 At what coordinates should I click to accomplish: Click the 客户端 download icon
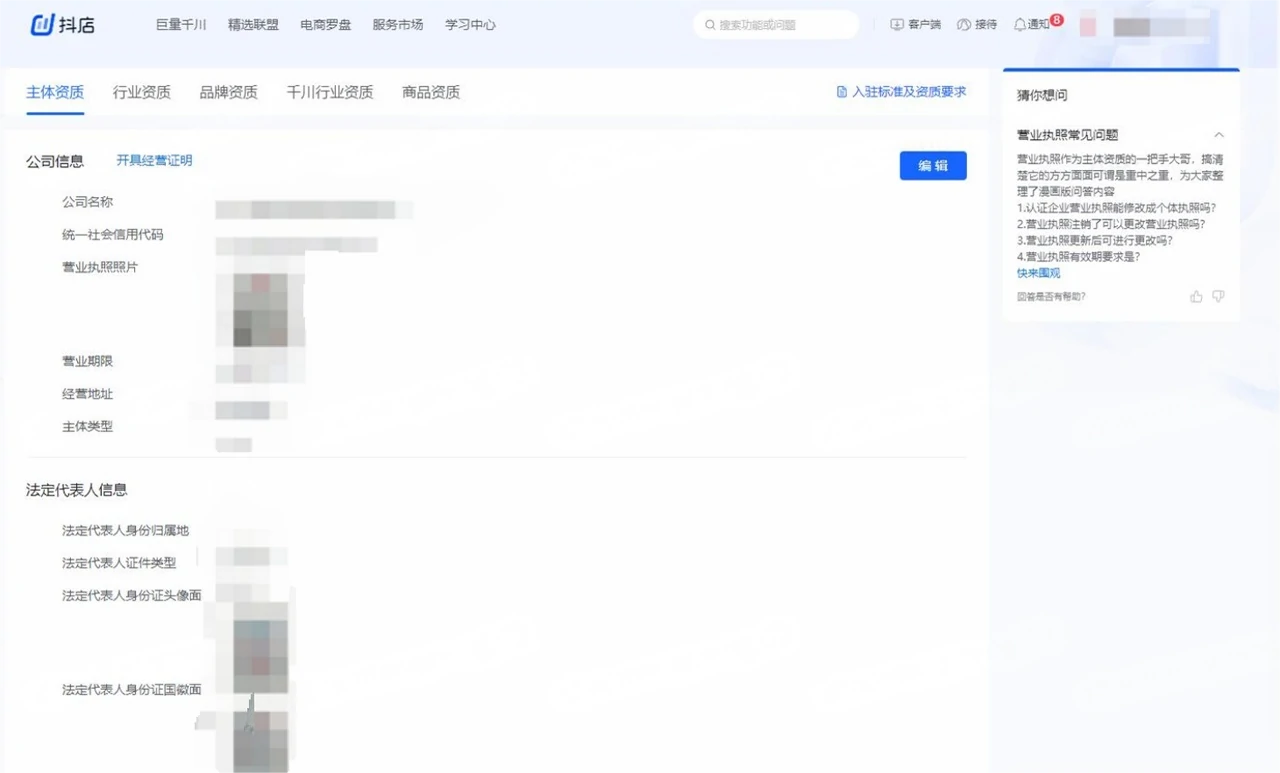tap(897, 25)
